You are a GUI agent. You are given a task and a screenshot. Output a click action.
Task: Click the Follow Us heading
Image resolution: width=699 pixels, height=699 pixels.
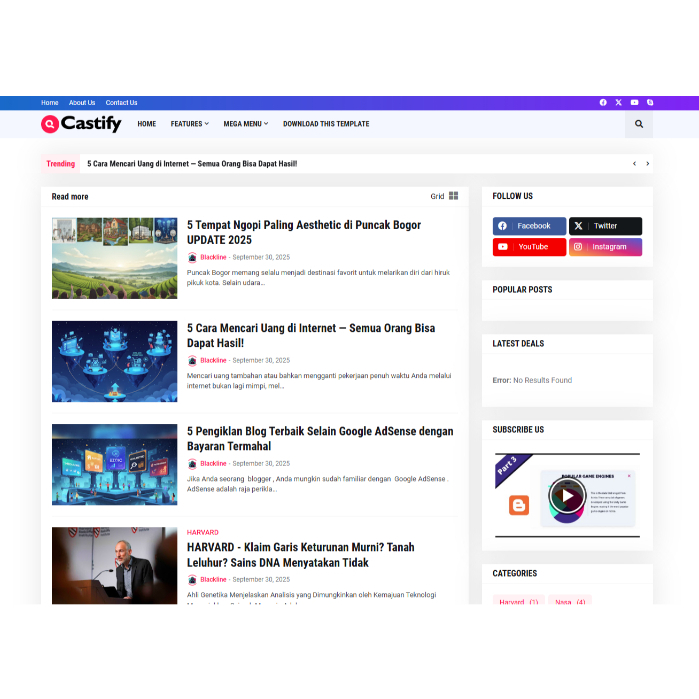tap(512, 196)
